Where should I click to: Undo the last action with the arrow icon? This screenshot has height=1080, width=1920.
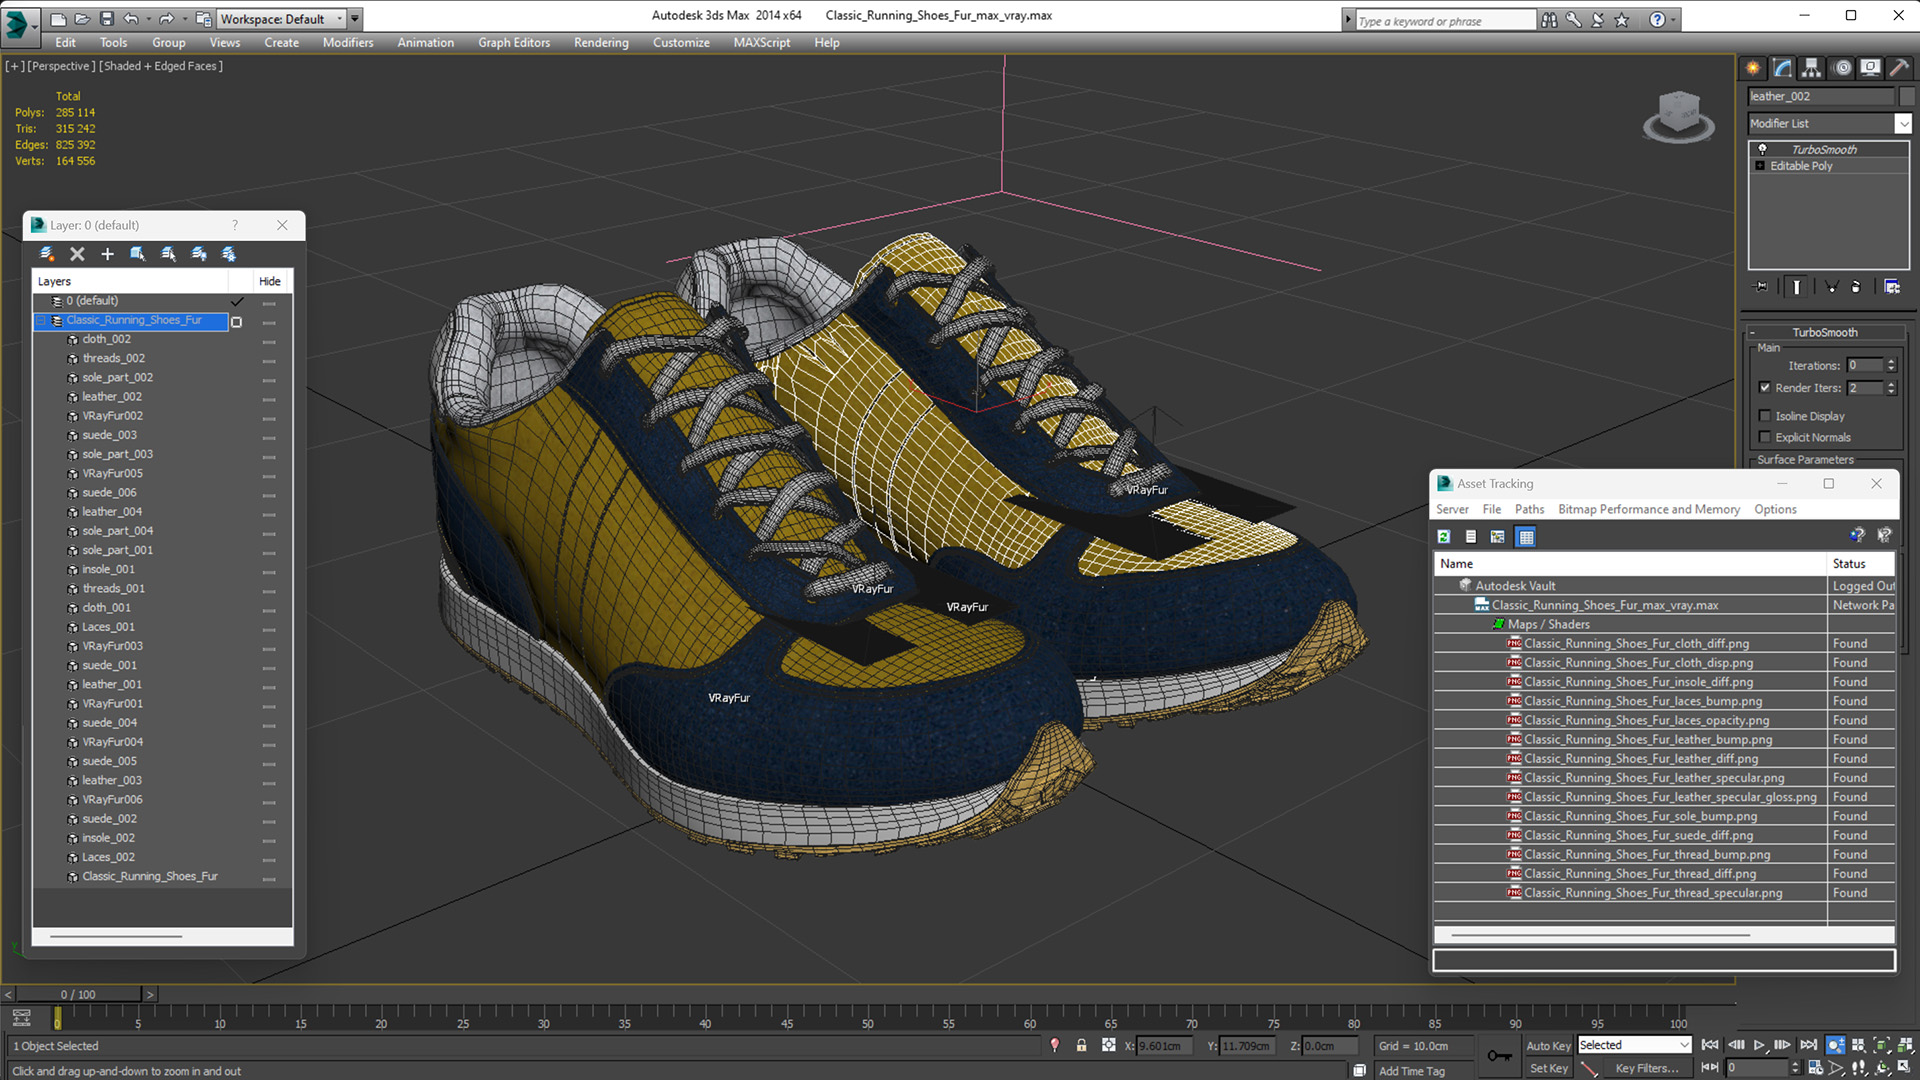(131, 18)
